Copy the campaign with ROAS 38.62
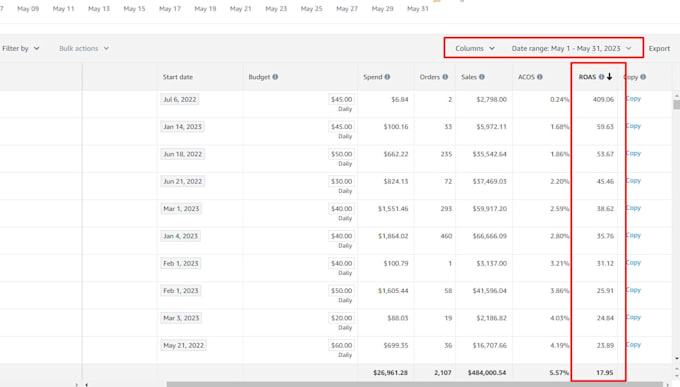This screenshot has height=387, width=680. (x=634, y=208)
